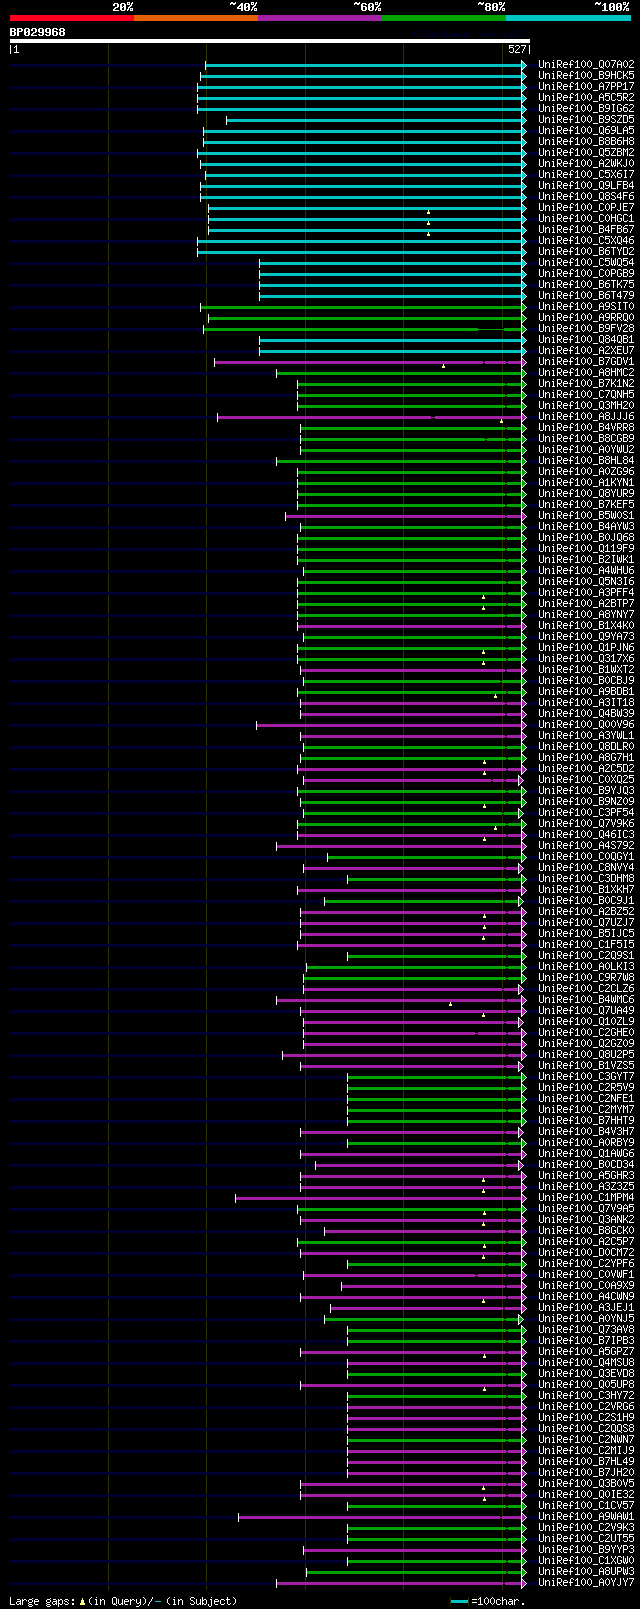Click the purple alignment bar for UniRef100_C1MPM4
The width and height of the screenshot is (640, 1609).
[380, 1198]
